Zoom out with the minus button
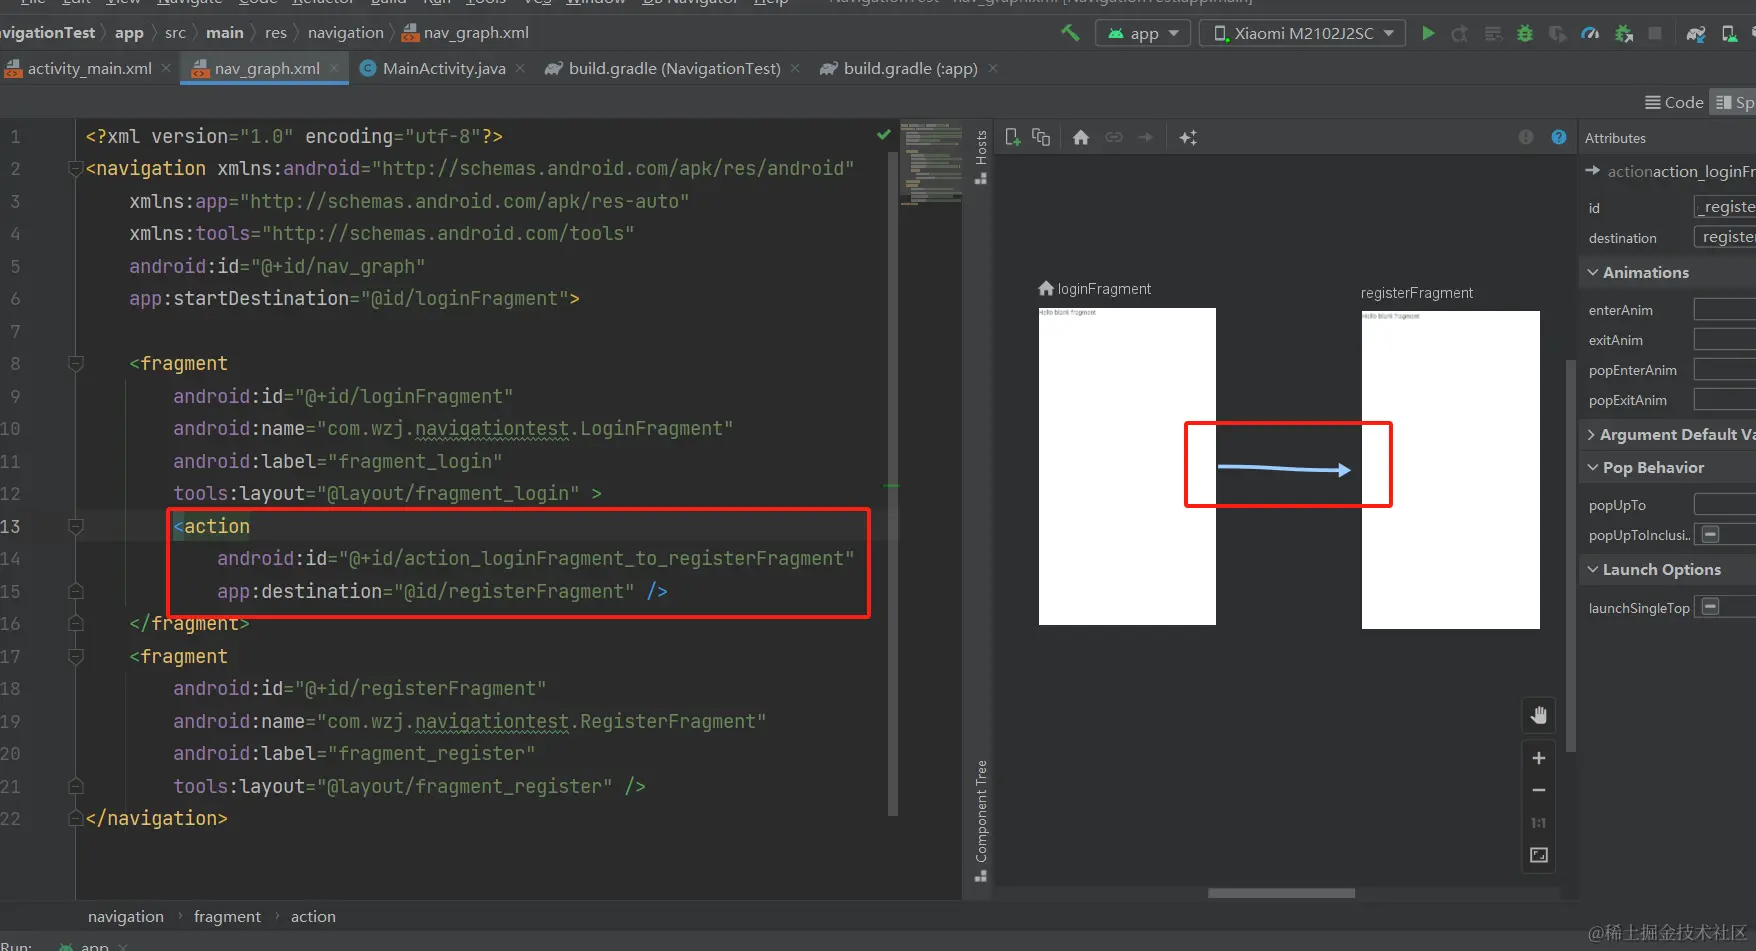1756x951 pixels. [1539, 790]
